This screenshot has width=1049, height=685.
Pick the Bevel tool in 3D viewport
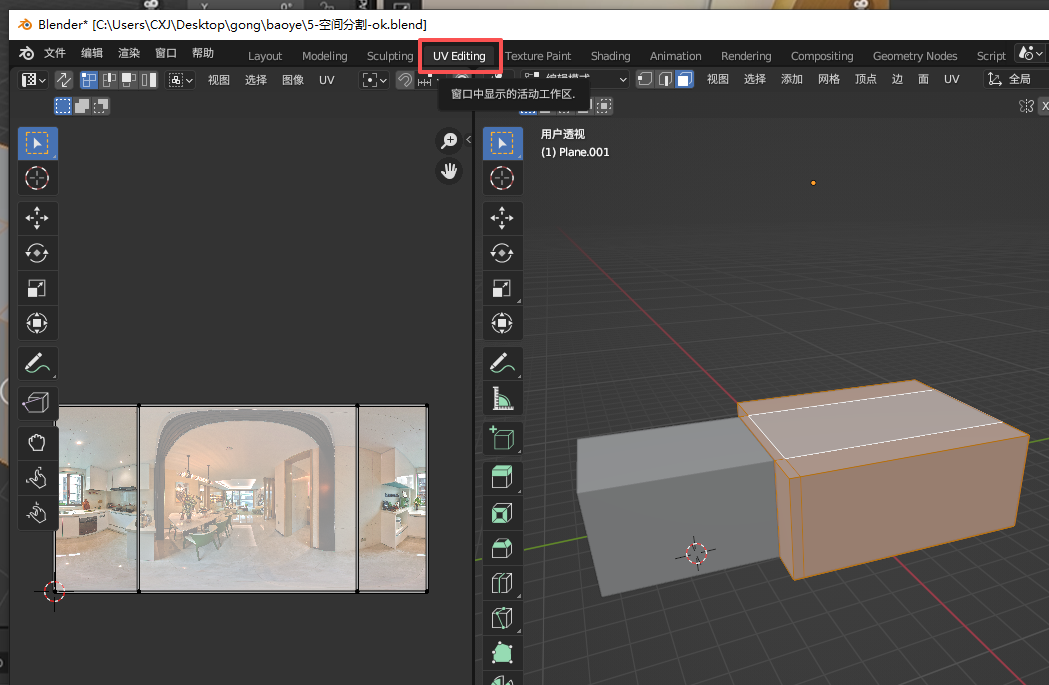(502, 547)
